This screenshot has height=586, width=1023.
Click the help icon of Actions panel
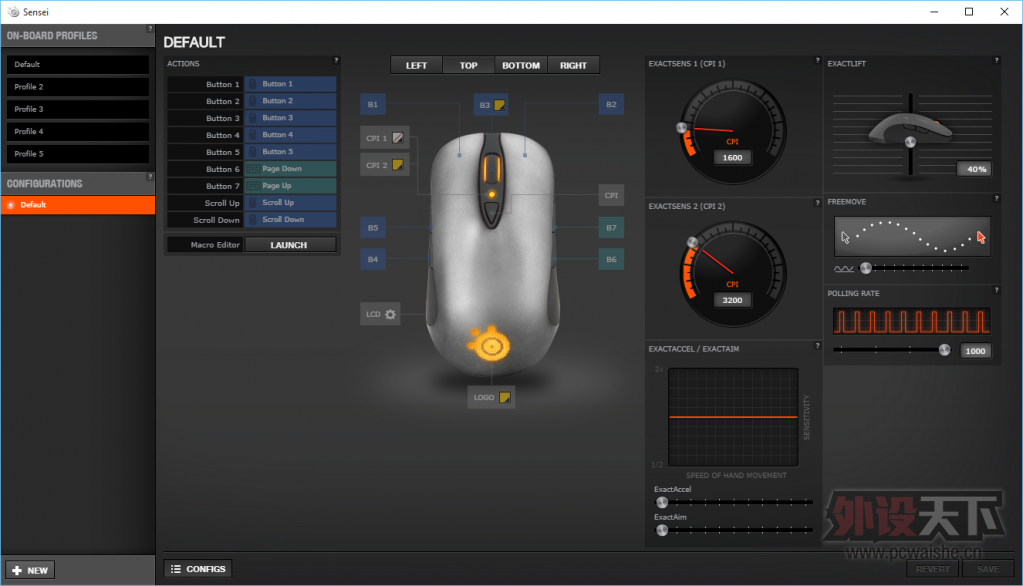(x=337, y=61)
